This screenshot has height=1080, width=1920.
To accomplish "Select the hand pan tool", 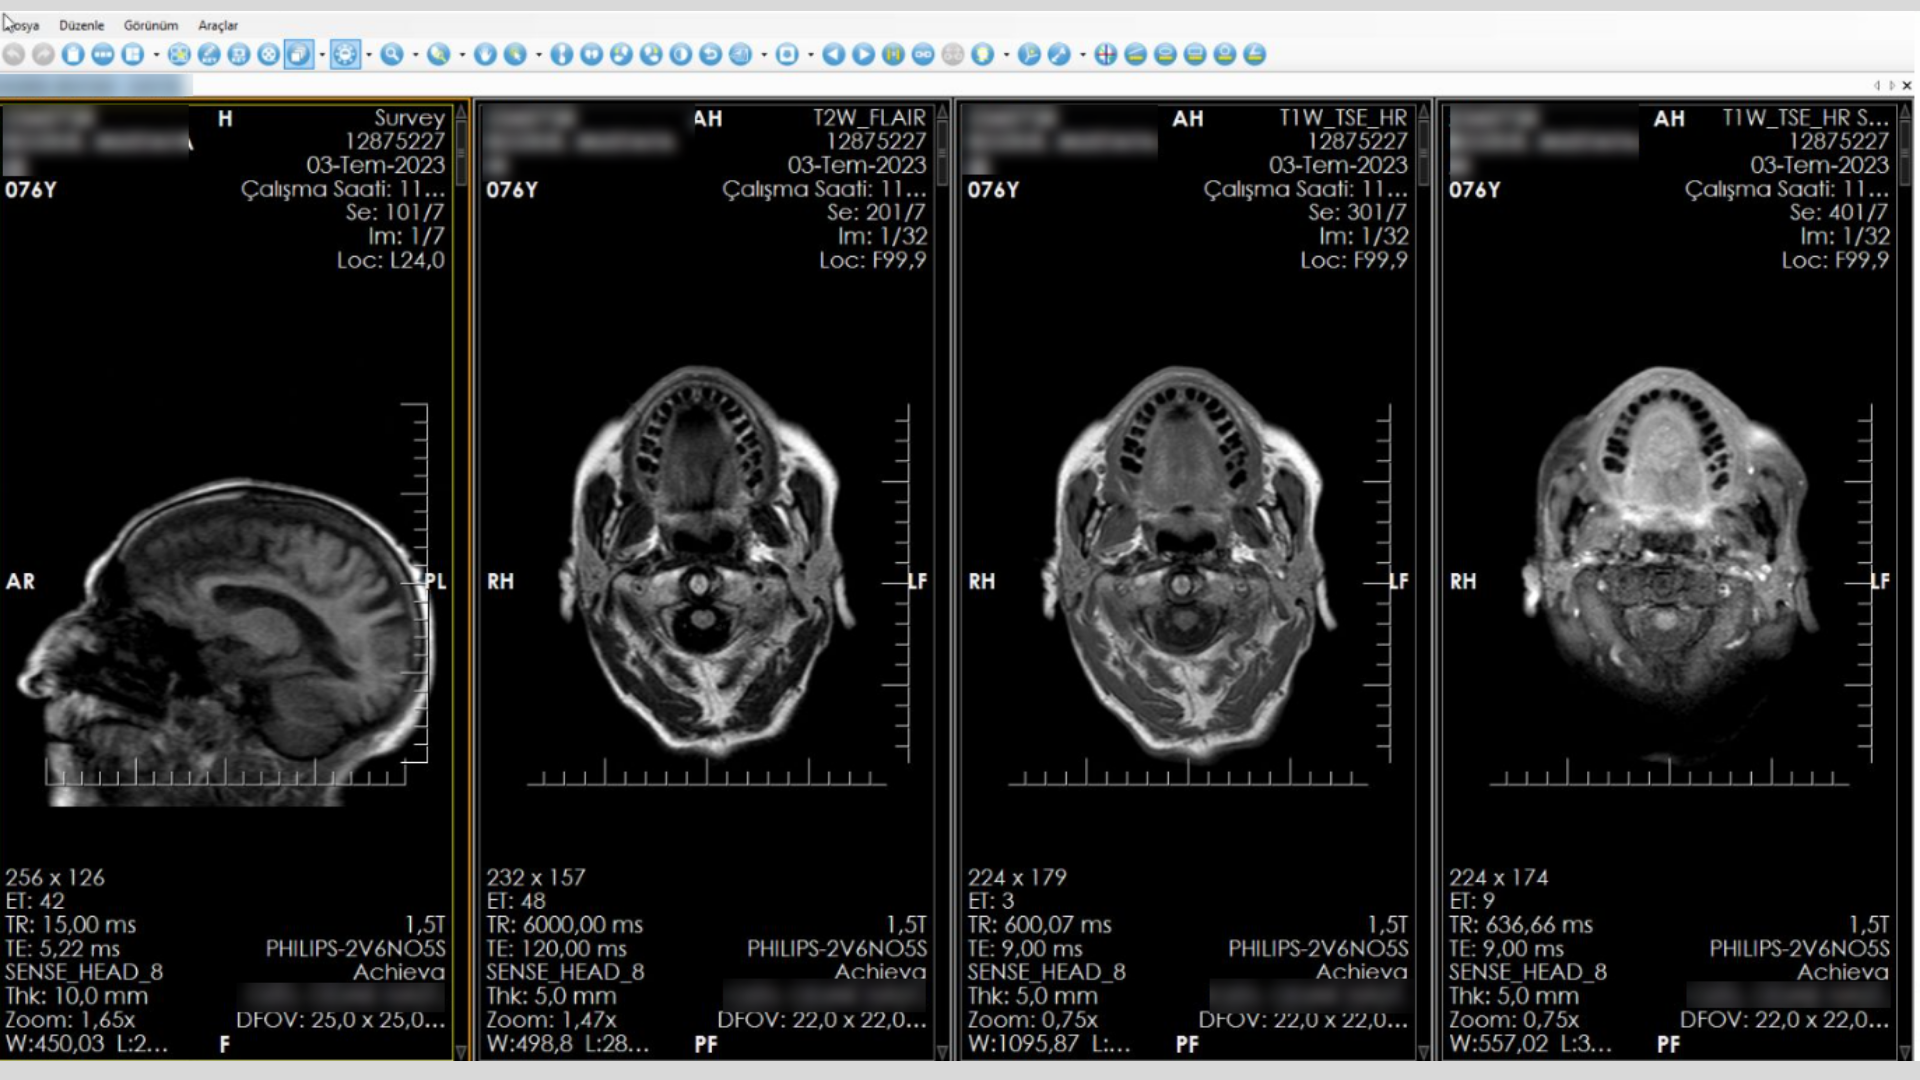I will 485,54.
